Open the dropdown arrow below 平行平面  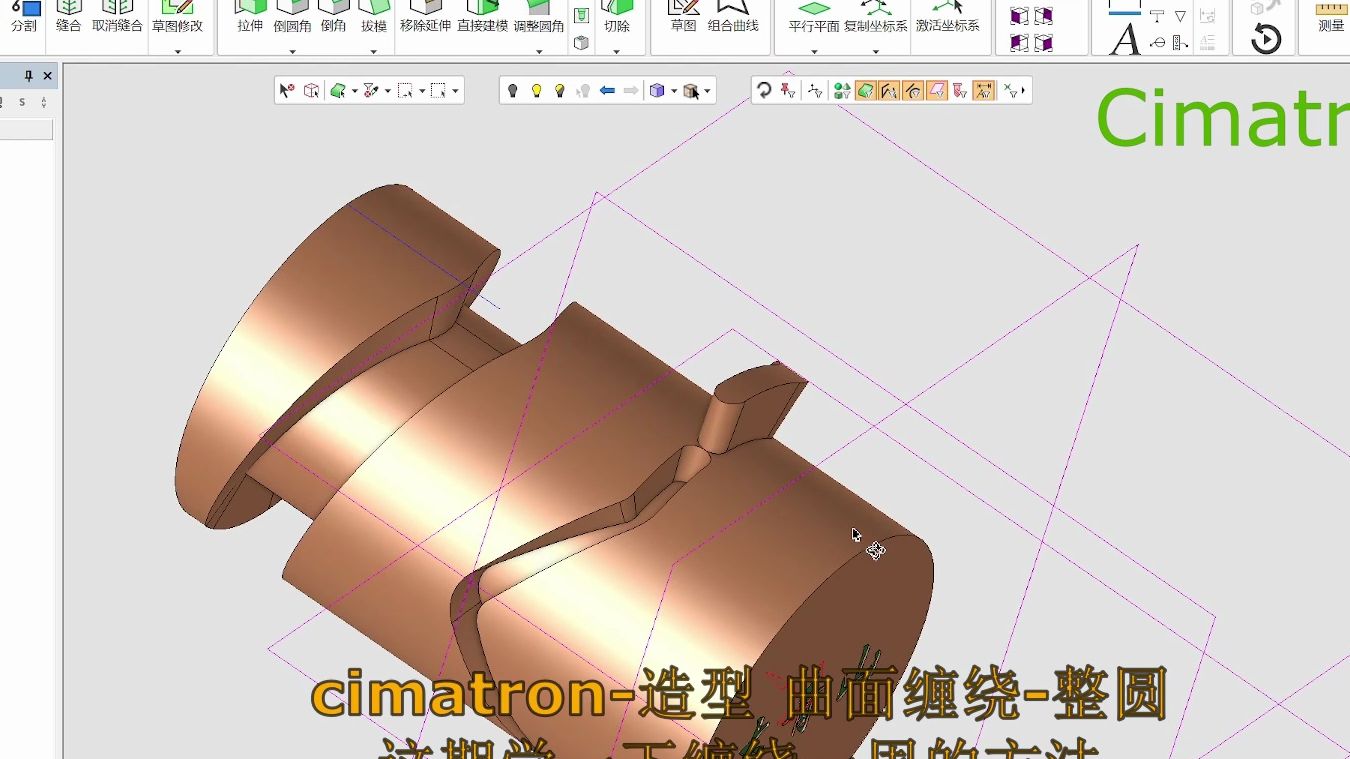tap(814, 51)
